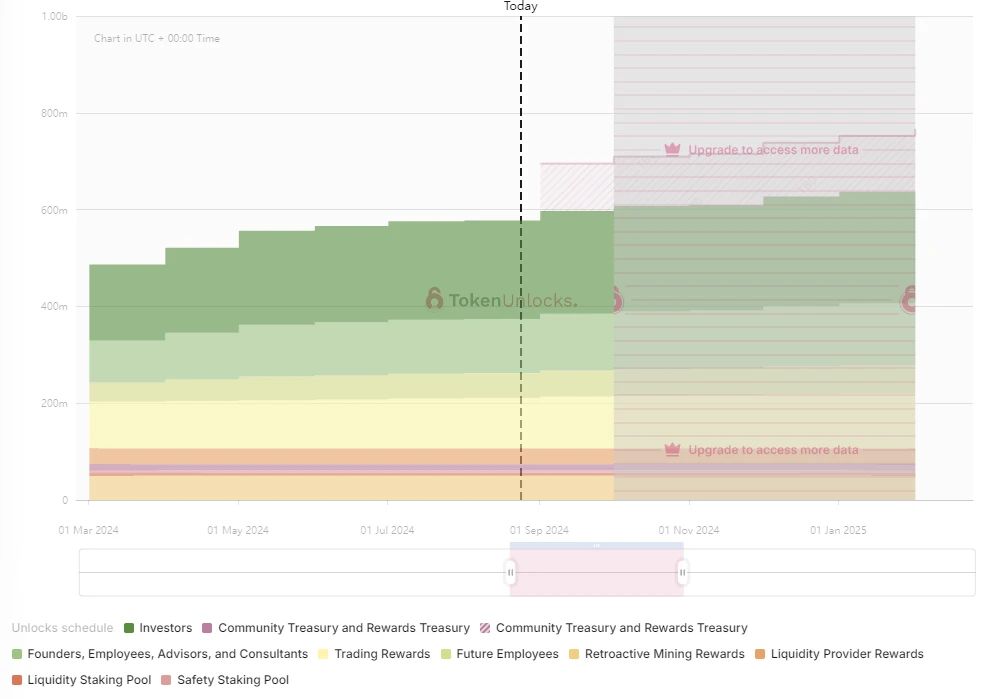Click the Safety Staking Pool legend square
Viewport: 984px width, 699px height.
coord(167,680)
